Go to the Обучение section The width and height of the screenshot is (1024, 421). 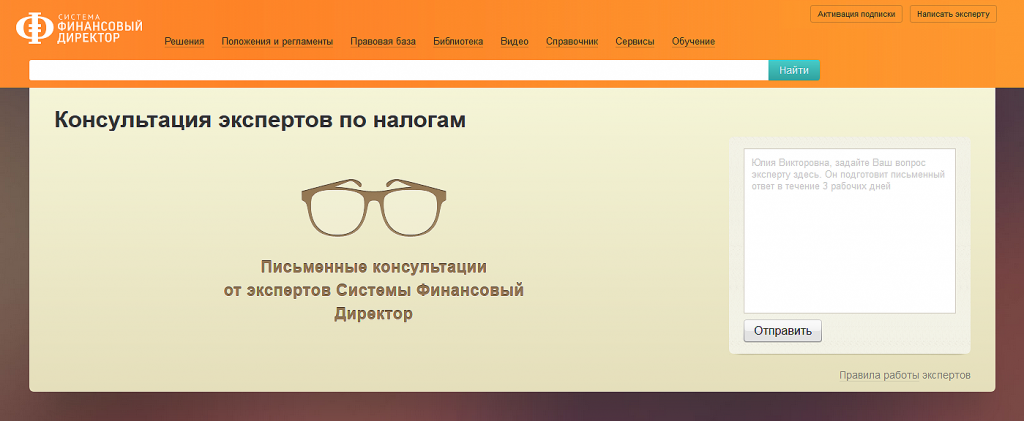tap(693, 42)
